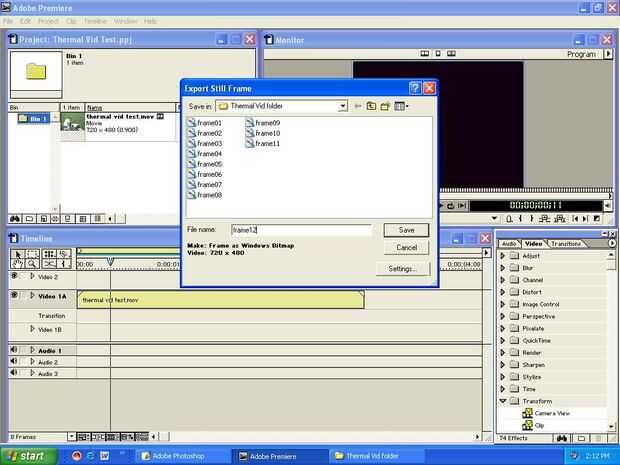Image resolution: width=620 pixels, height=465 pixels.
Task: Open the File menu
Action: pos(8,21)
